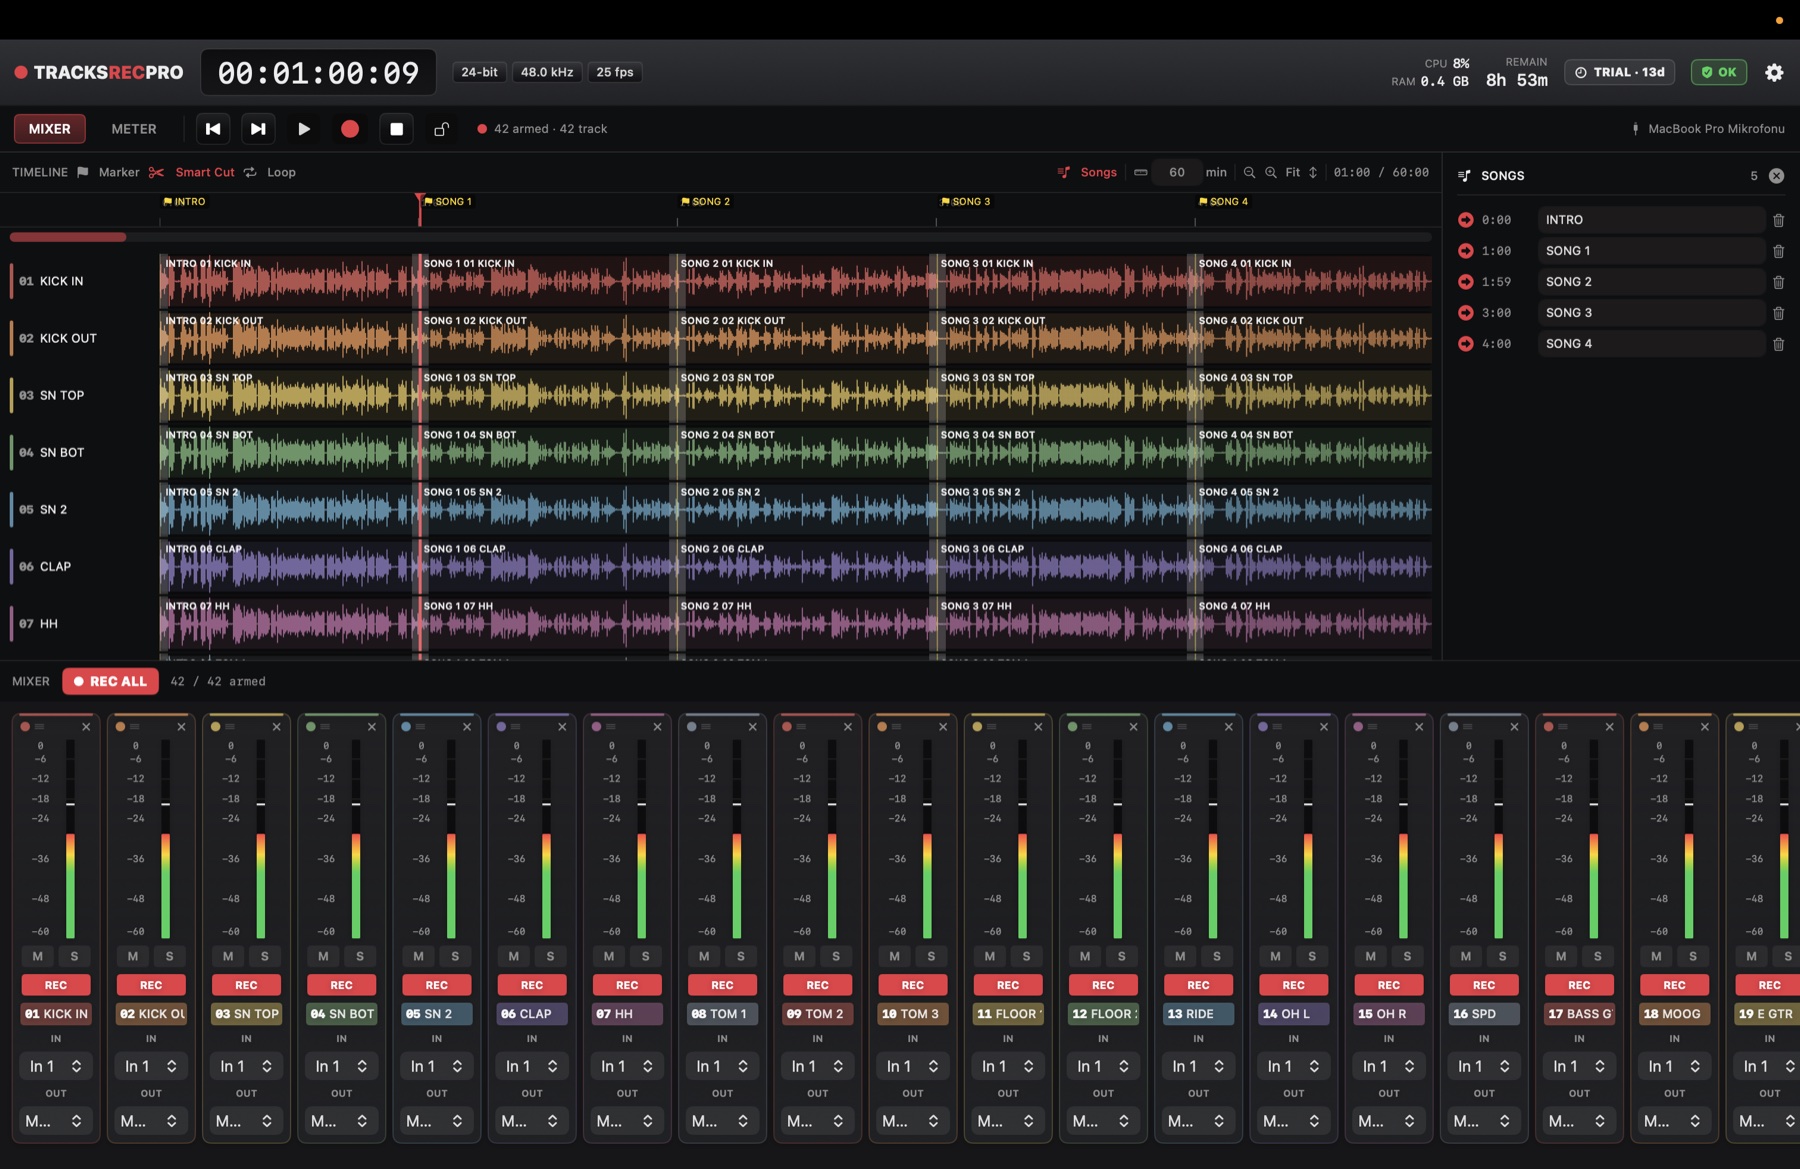Delete SONG 2 with its trash icon
The height and width of the screenshot is (1169, 1800).
tap(1778, 282)
